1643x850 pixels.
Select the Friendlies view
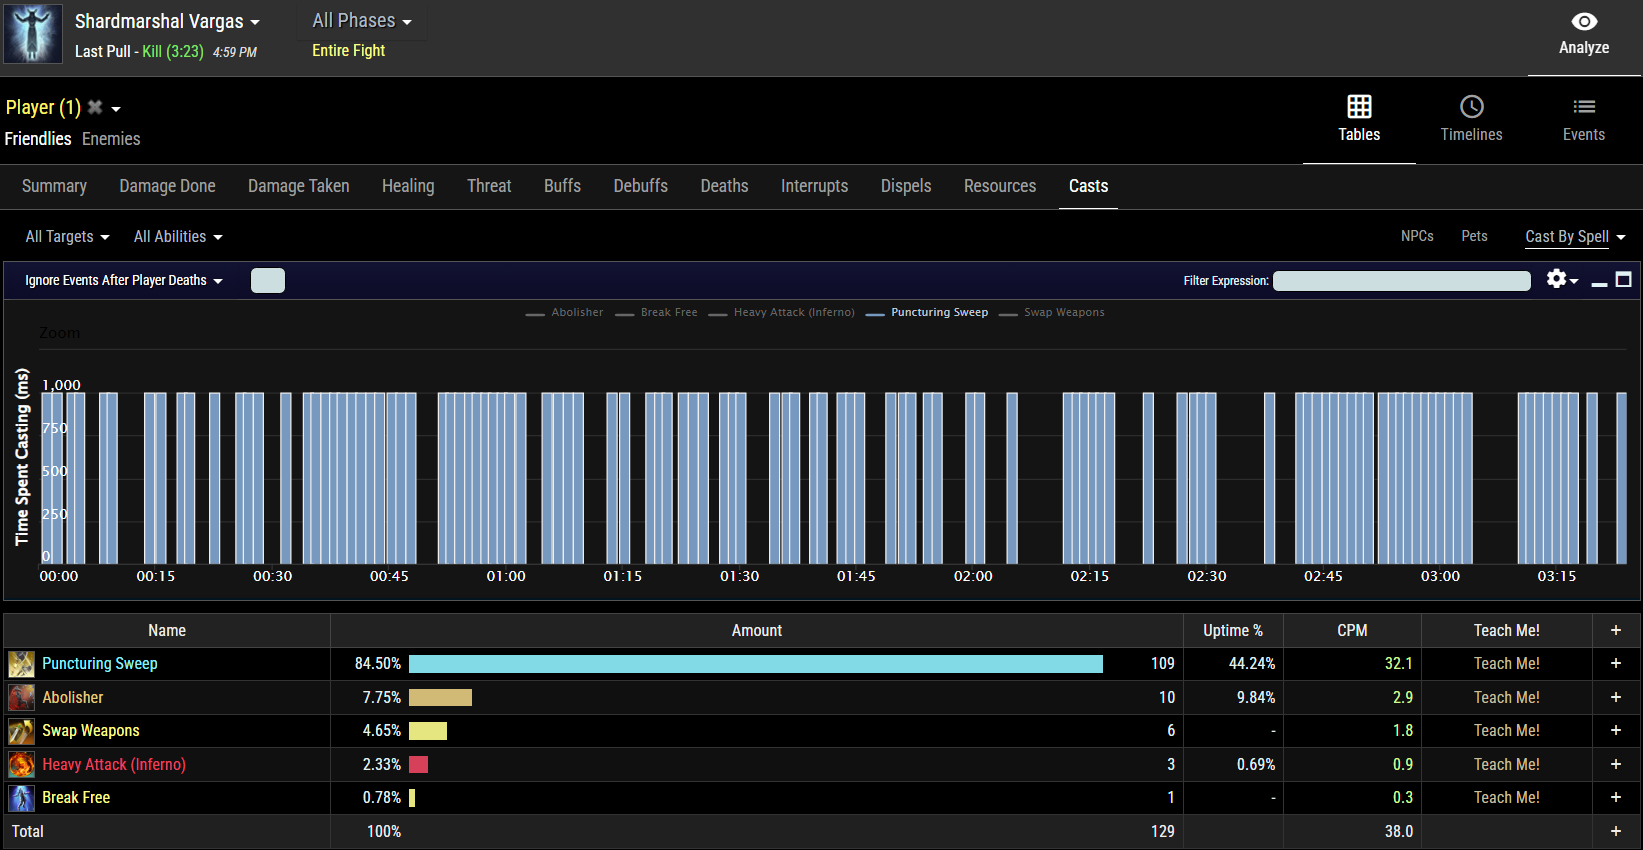pos(38,139)
